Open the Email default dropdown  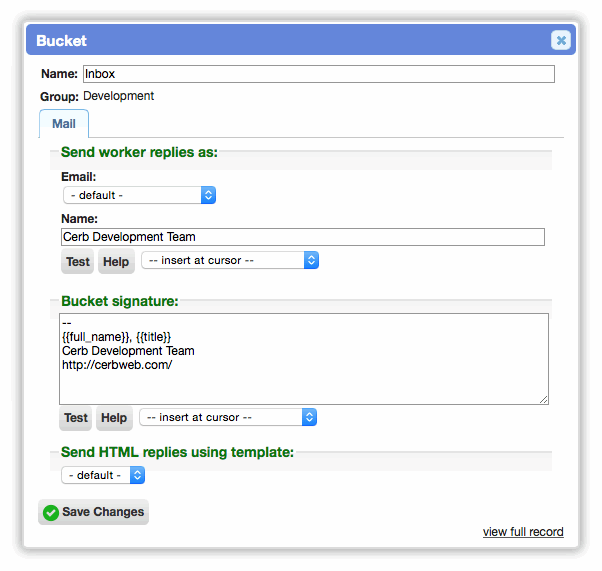(139, 195)
